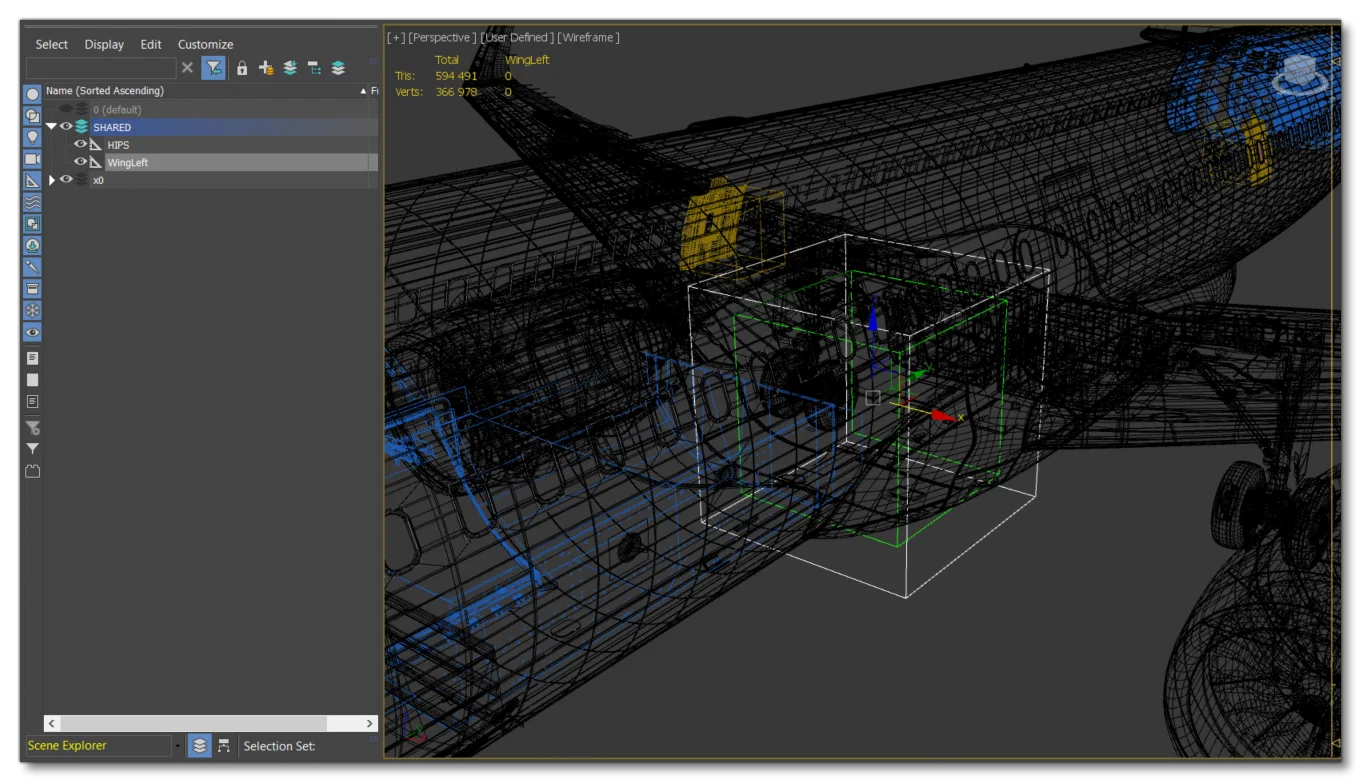Click the WingLeft helper type icon
This screenshot has height=782, width=1361.
96,162
